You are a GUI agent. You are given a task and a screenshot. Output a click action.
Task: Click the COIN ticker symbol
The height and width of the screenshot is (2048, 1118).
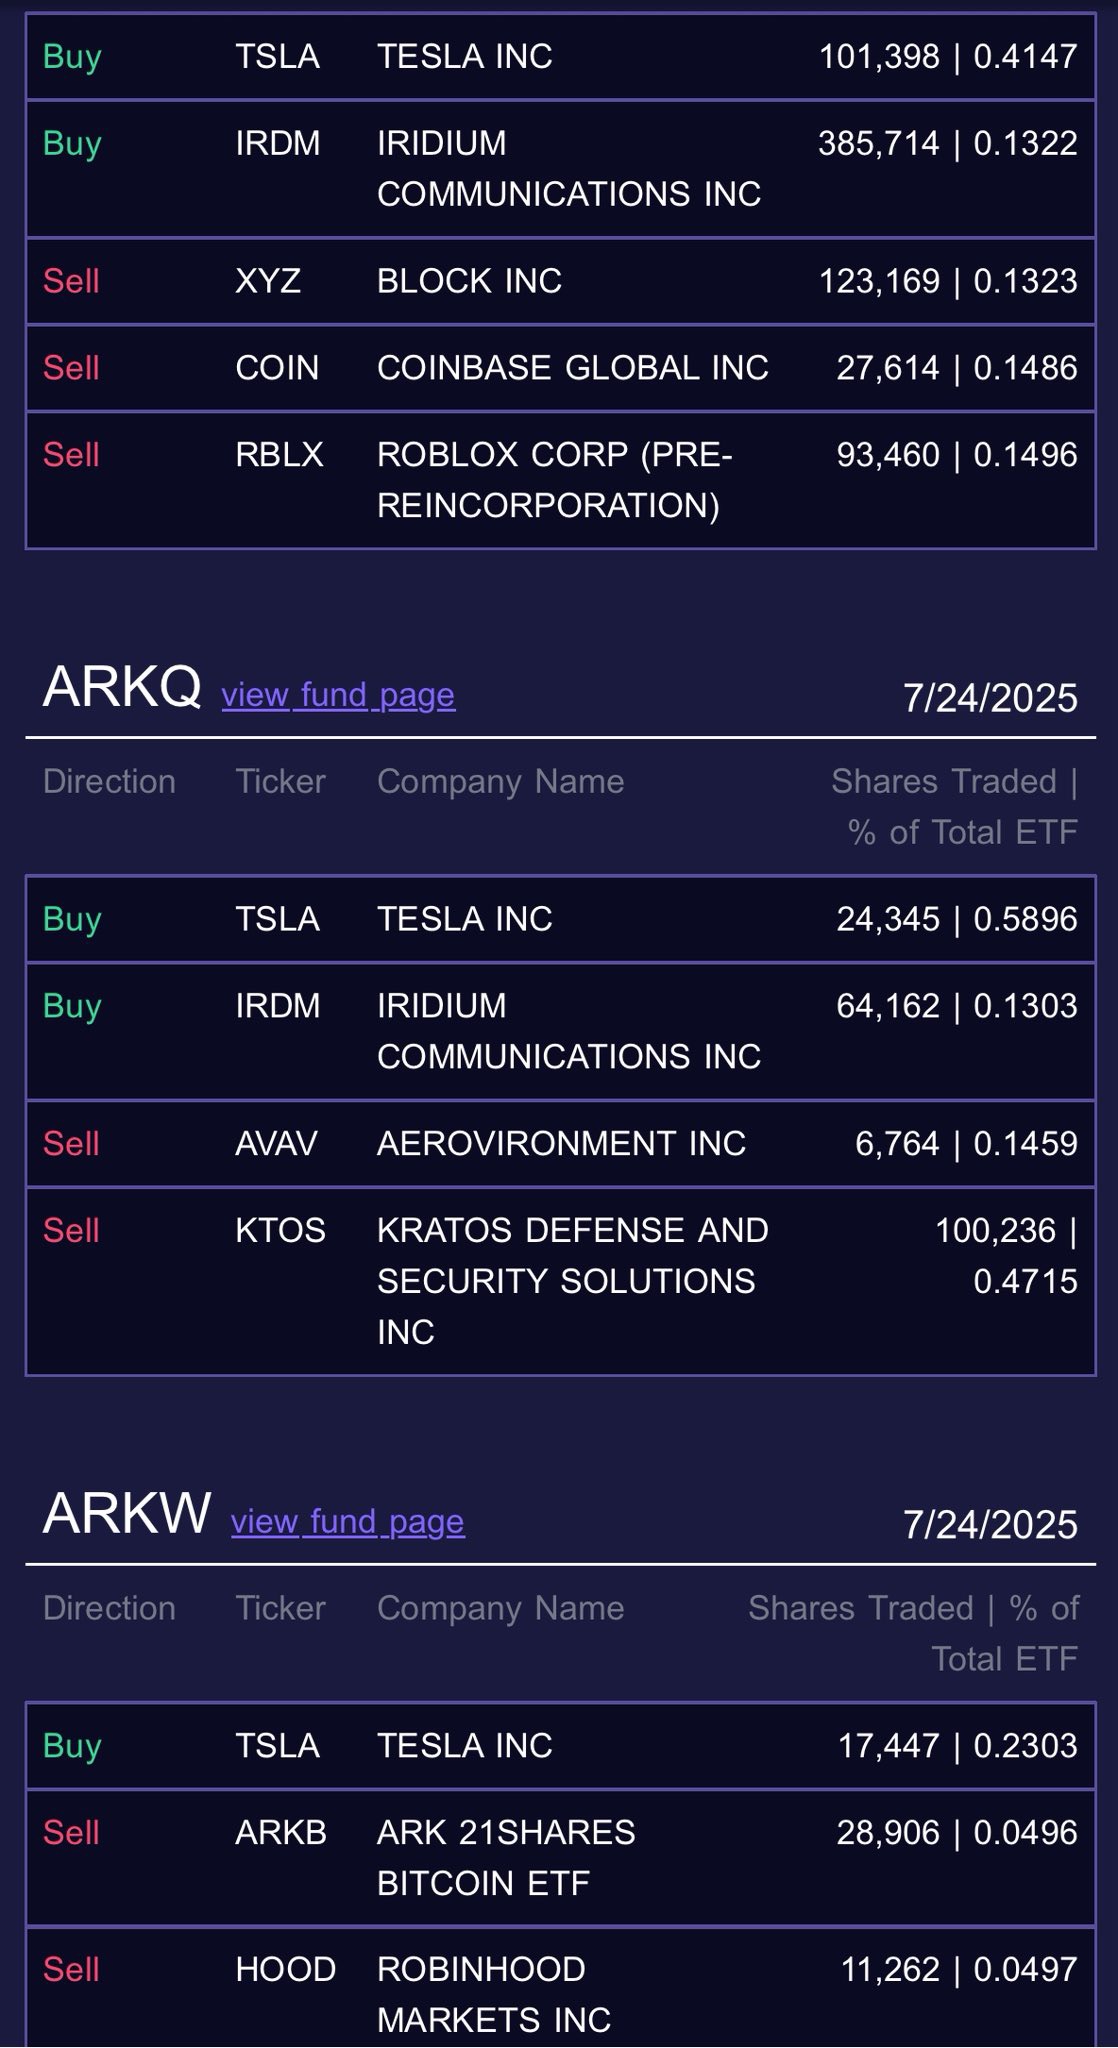(x=277, y=368)
